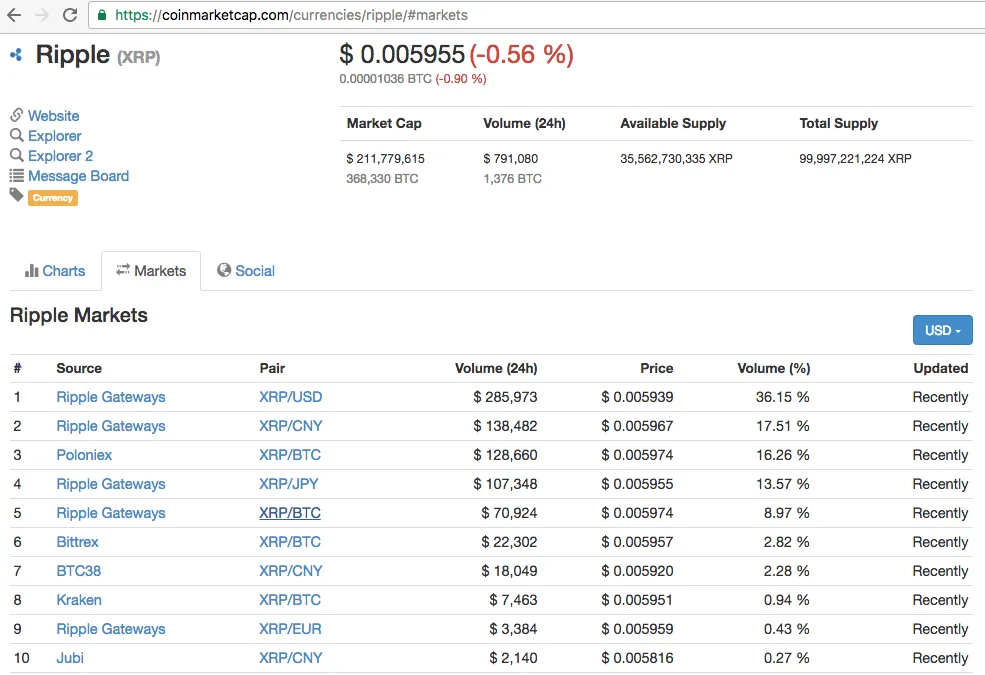This screenshot has width=985, height=675.
Task: Focus the browser address bar URL
Action: 290,15
